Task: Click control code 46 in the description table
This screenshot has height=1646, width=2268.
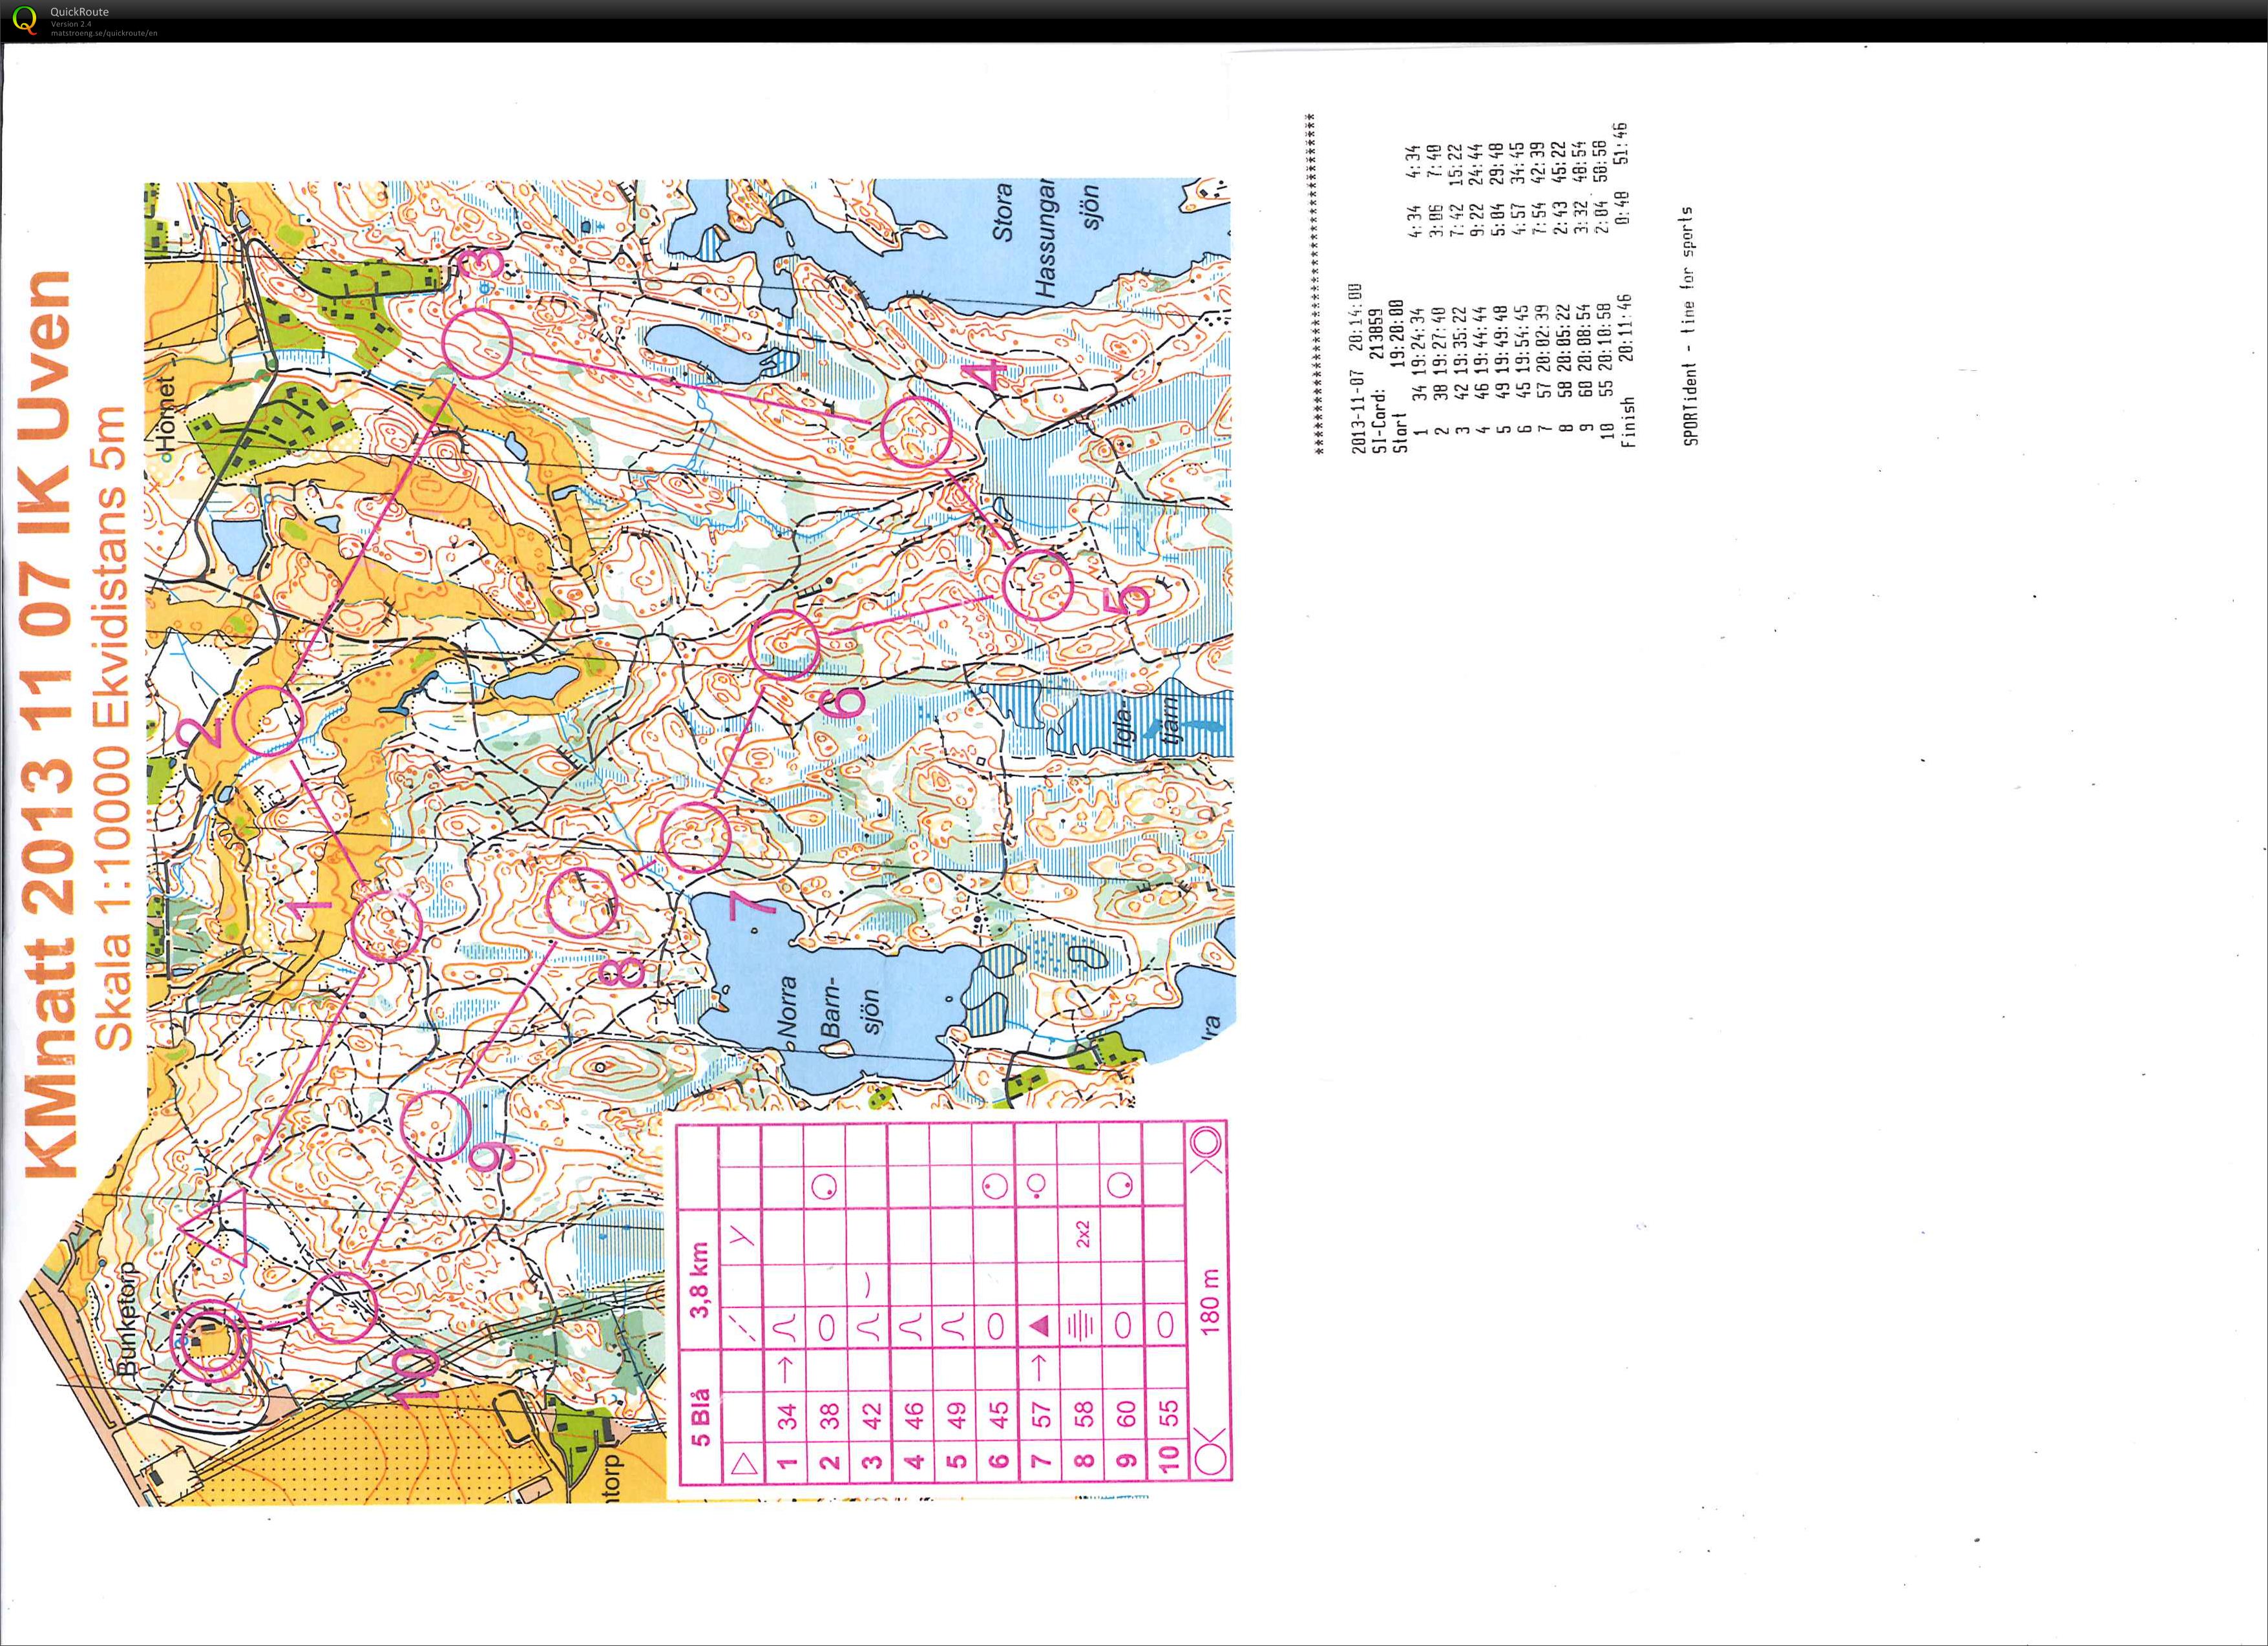Action: (914, 1416)
